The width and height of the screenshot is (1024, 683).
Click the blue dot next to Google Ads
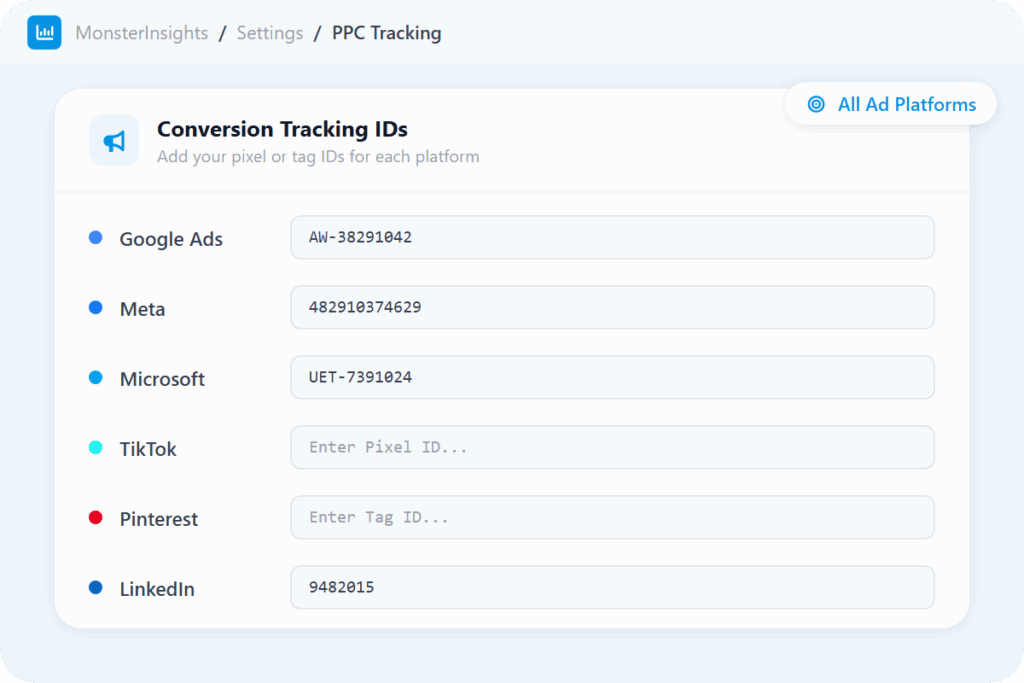click(96, 238)
